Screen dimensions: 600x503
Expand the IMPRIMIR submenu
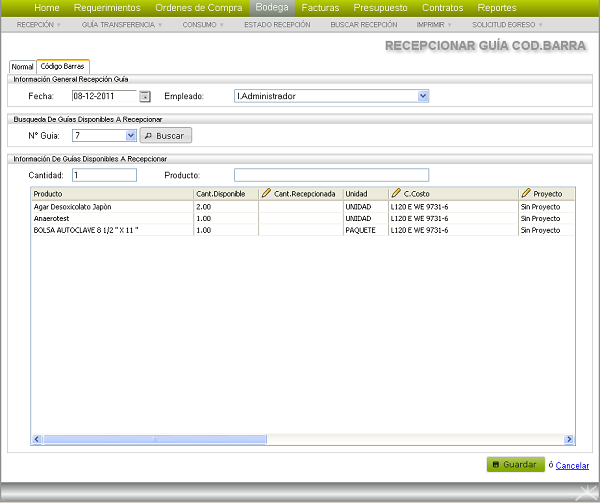click(434, 25)
